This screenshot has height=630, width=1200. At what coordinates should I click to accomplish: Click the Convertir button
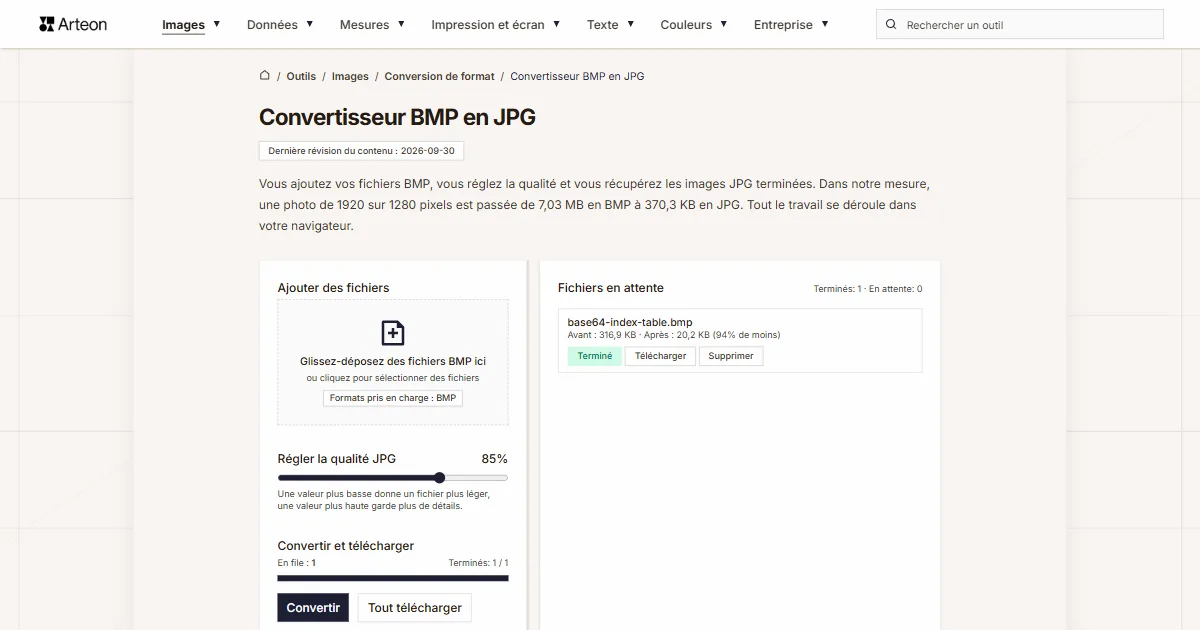(x=313, y=607)
